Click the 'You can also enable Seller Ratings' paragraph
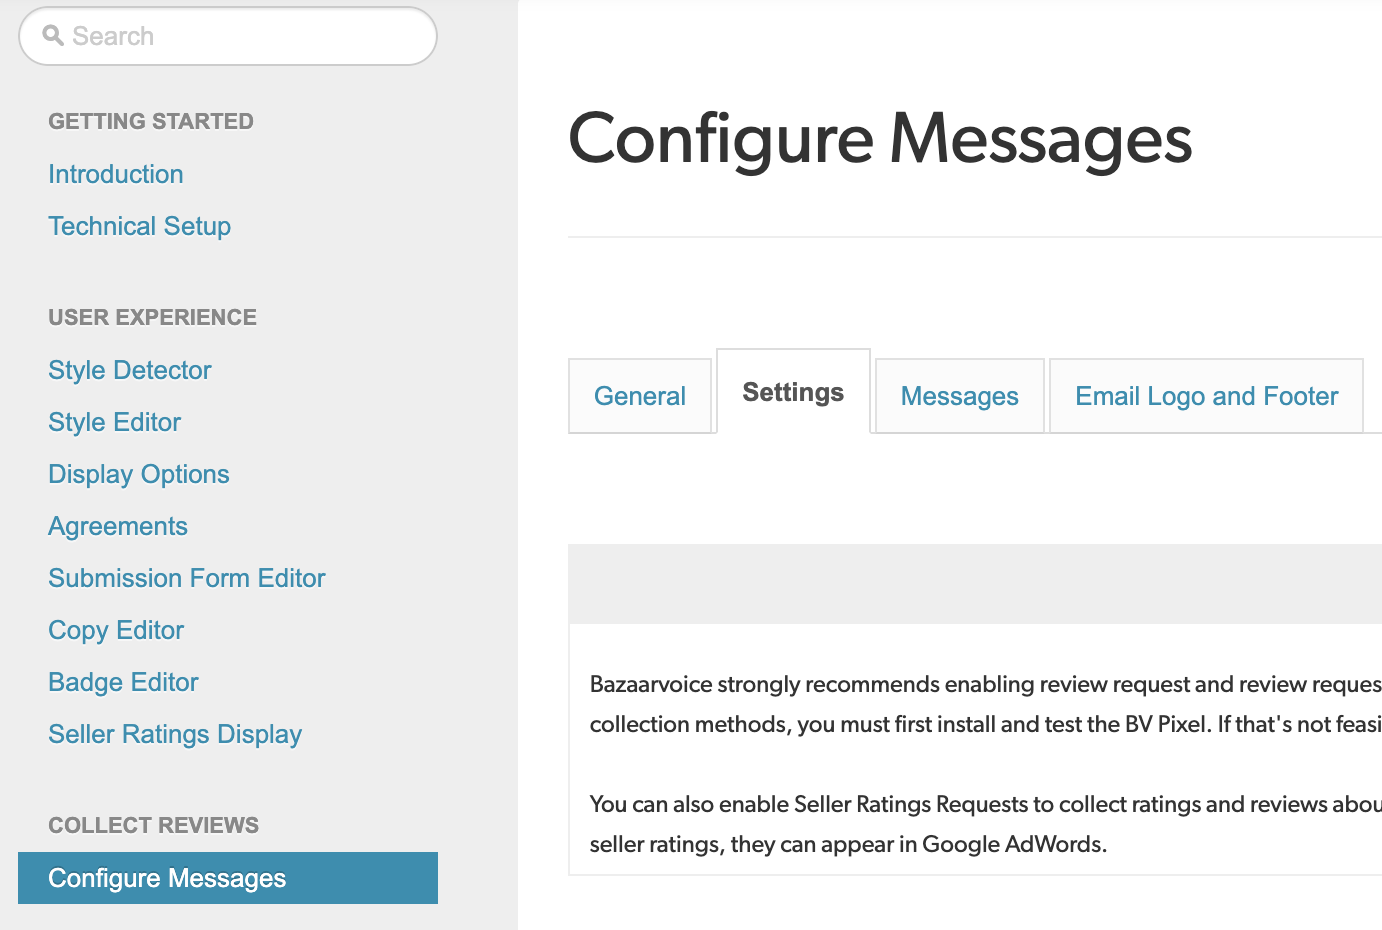Screen dimensions: 1382x930 pos(985,824)
